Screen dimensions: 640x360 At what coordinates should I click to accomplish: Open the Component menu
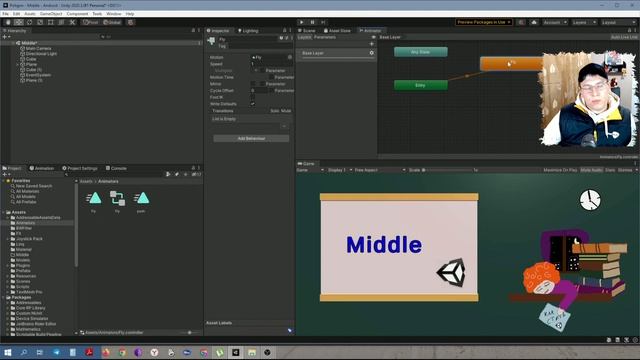tap(77, 14)
